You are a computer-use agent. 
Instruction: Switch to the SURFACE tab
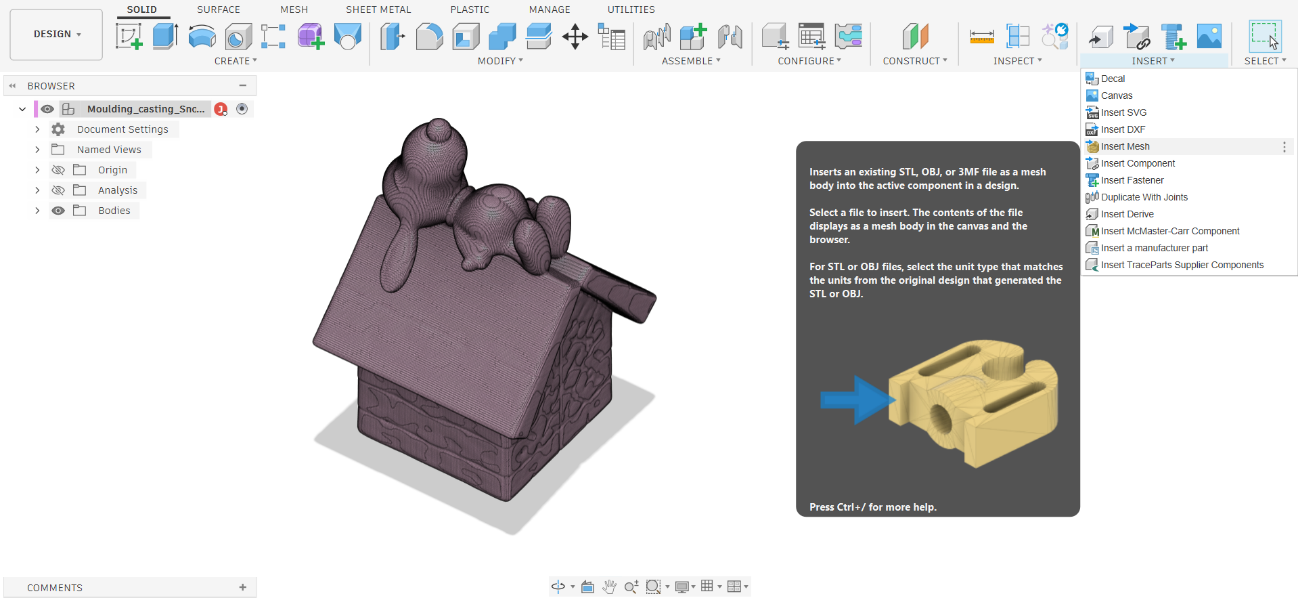218,10
